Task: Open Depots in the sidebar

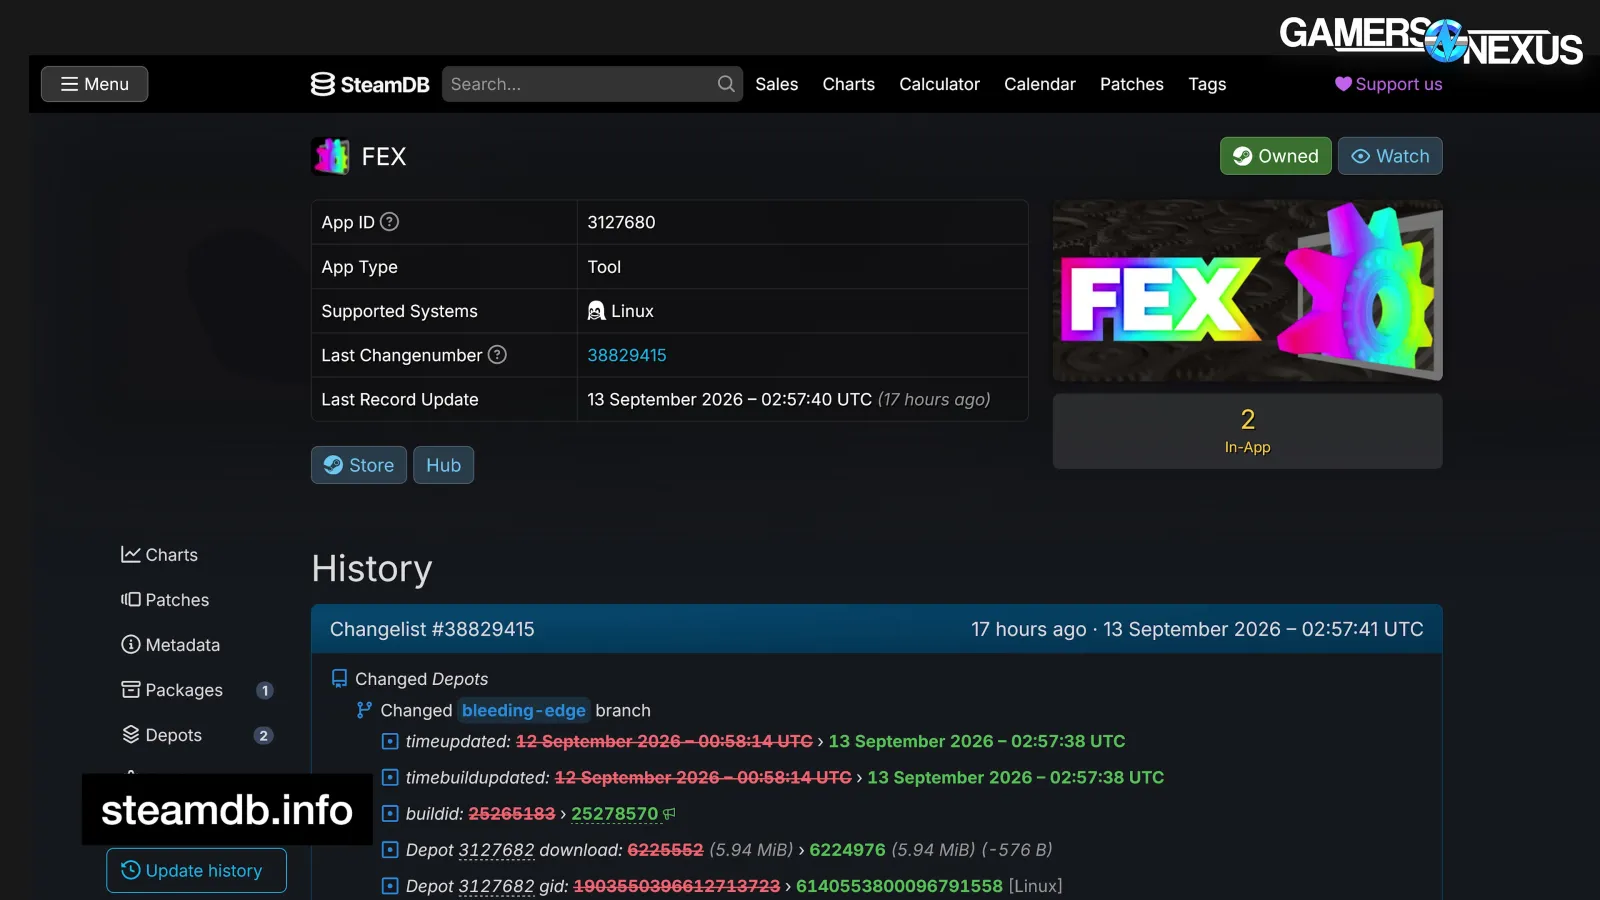Action: pyautogui.click(x=161, y=735)
